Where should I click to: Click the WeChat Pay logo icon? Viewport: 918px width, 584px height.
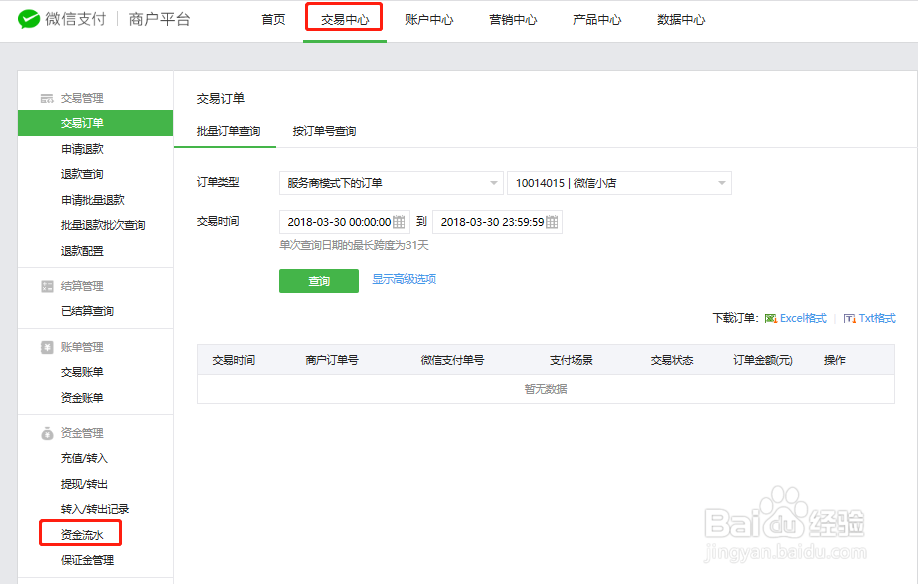click(29, 19)
